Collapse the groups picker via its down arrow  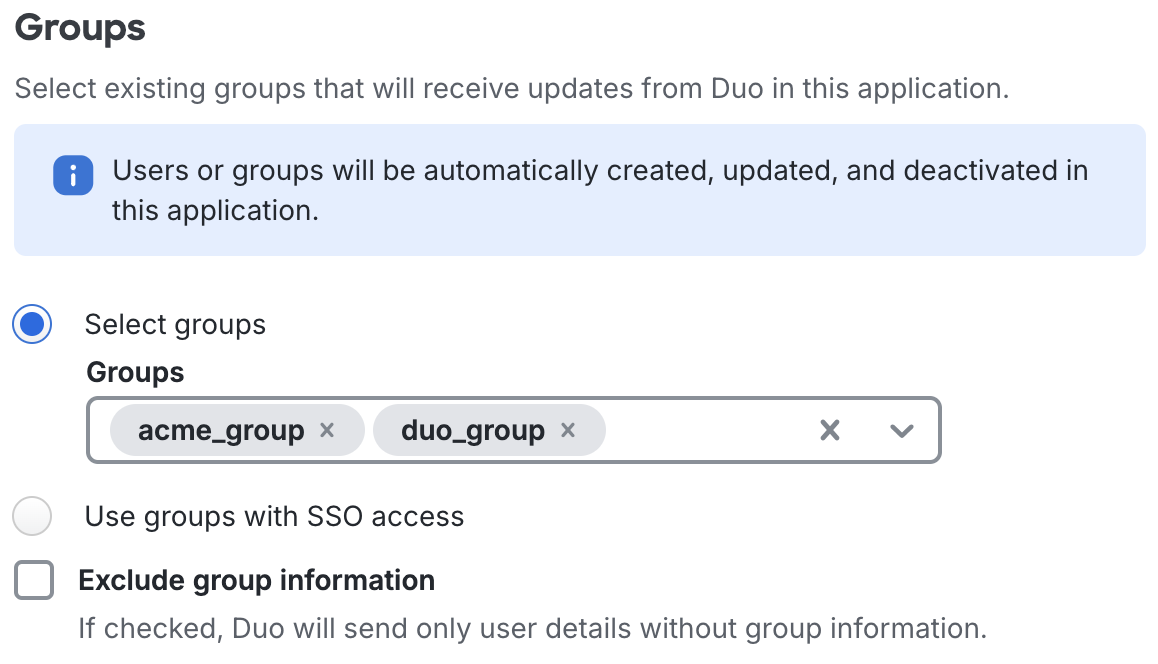901,430
